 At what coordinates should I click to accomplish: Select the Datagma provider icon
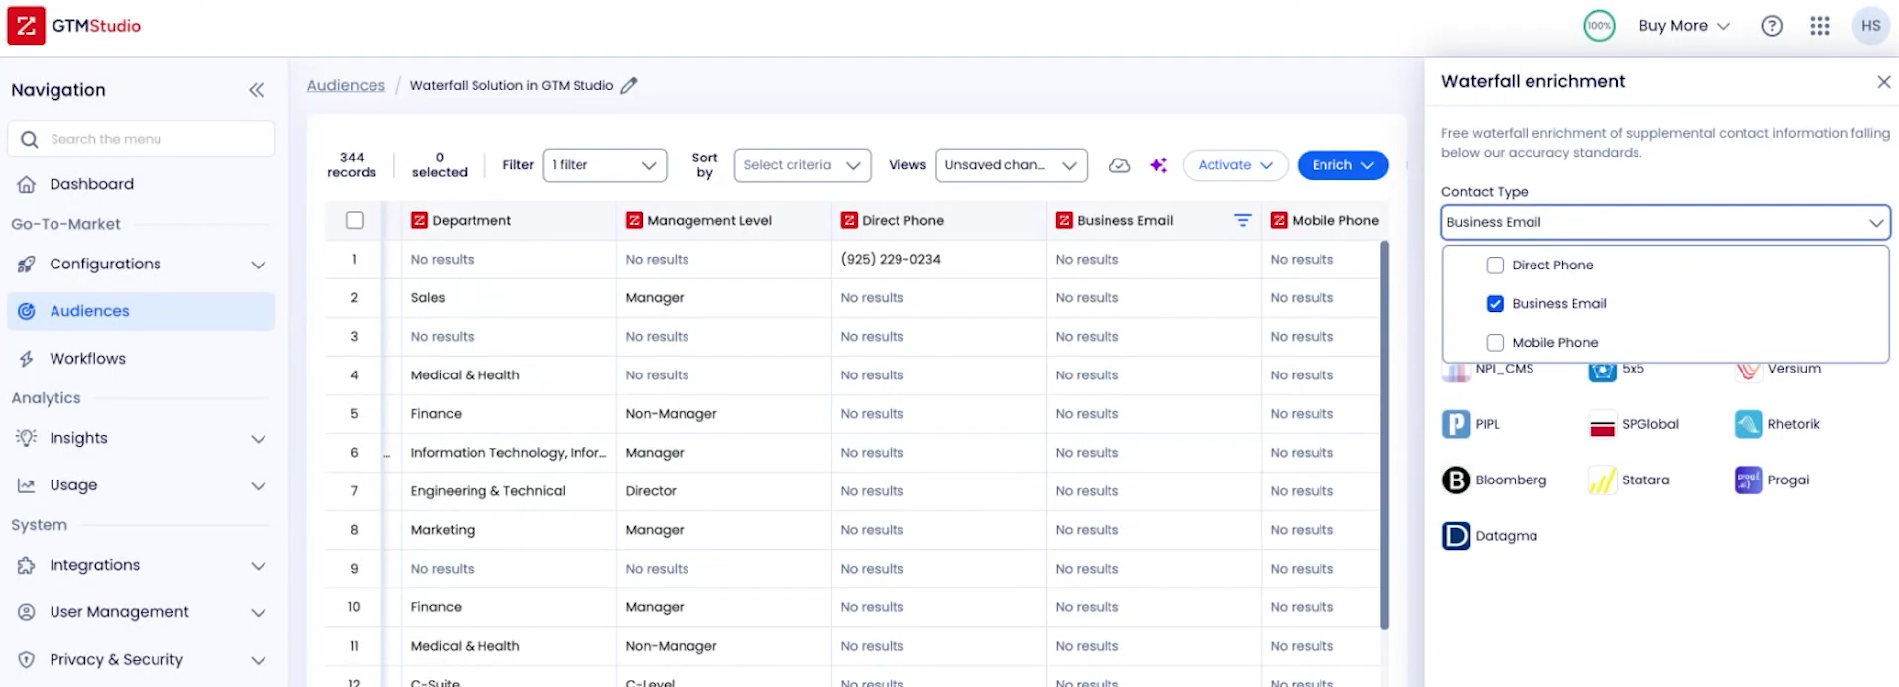pyautogui.click(x=1456, y=536)
